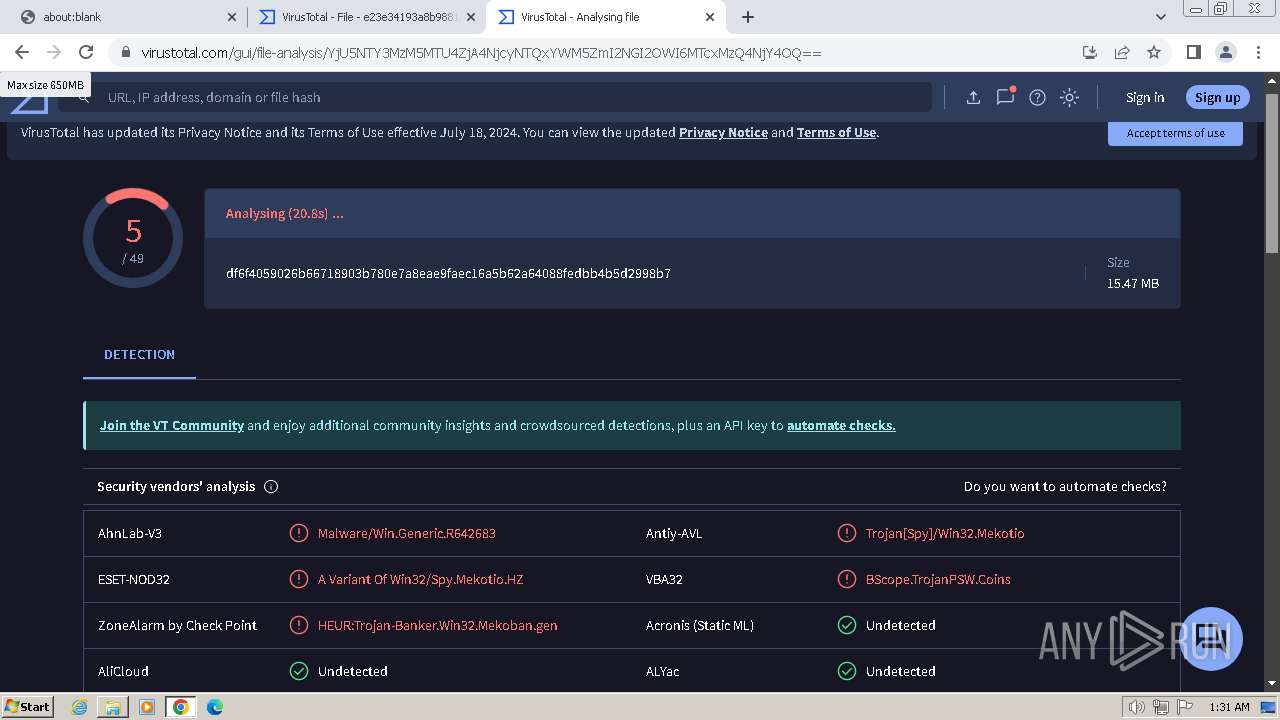Open Microsoft Edge from the taskbar
Viewport: 1280px width, 720px height.
214,707
